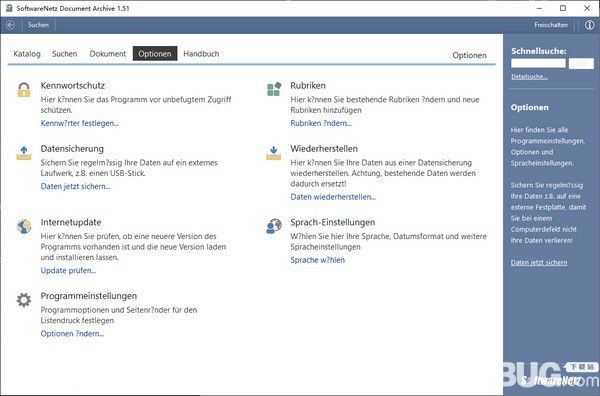The height and width of the screenshot is (396, 600).
Task: Open the info icon in header
Action: pyautogui.click(x=589, y=25)
